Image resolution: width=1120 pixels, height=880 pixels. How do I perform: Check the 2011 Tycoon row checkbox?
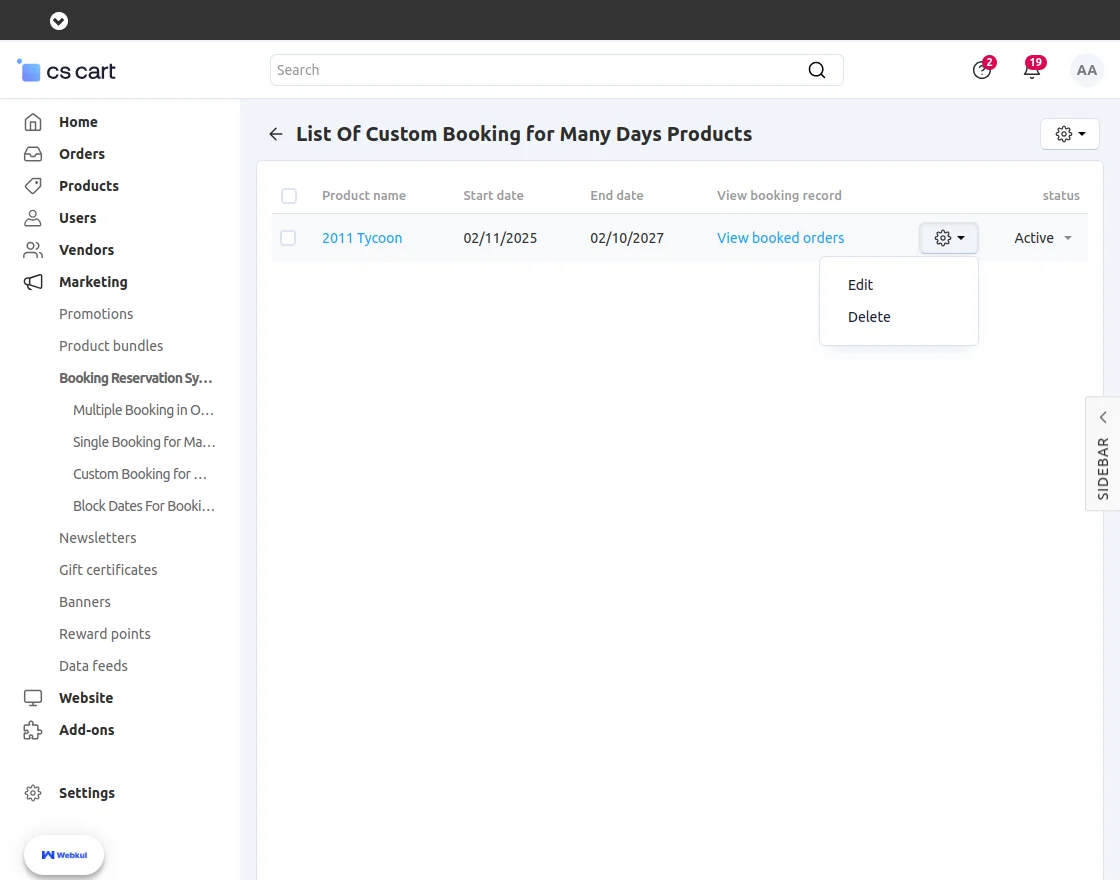[289, 237]
